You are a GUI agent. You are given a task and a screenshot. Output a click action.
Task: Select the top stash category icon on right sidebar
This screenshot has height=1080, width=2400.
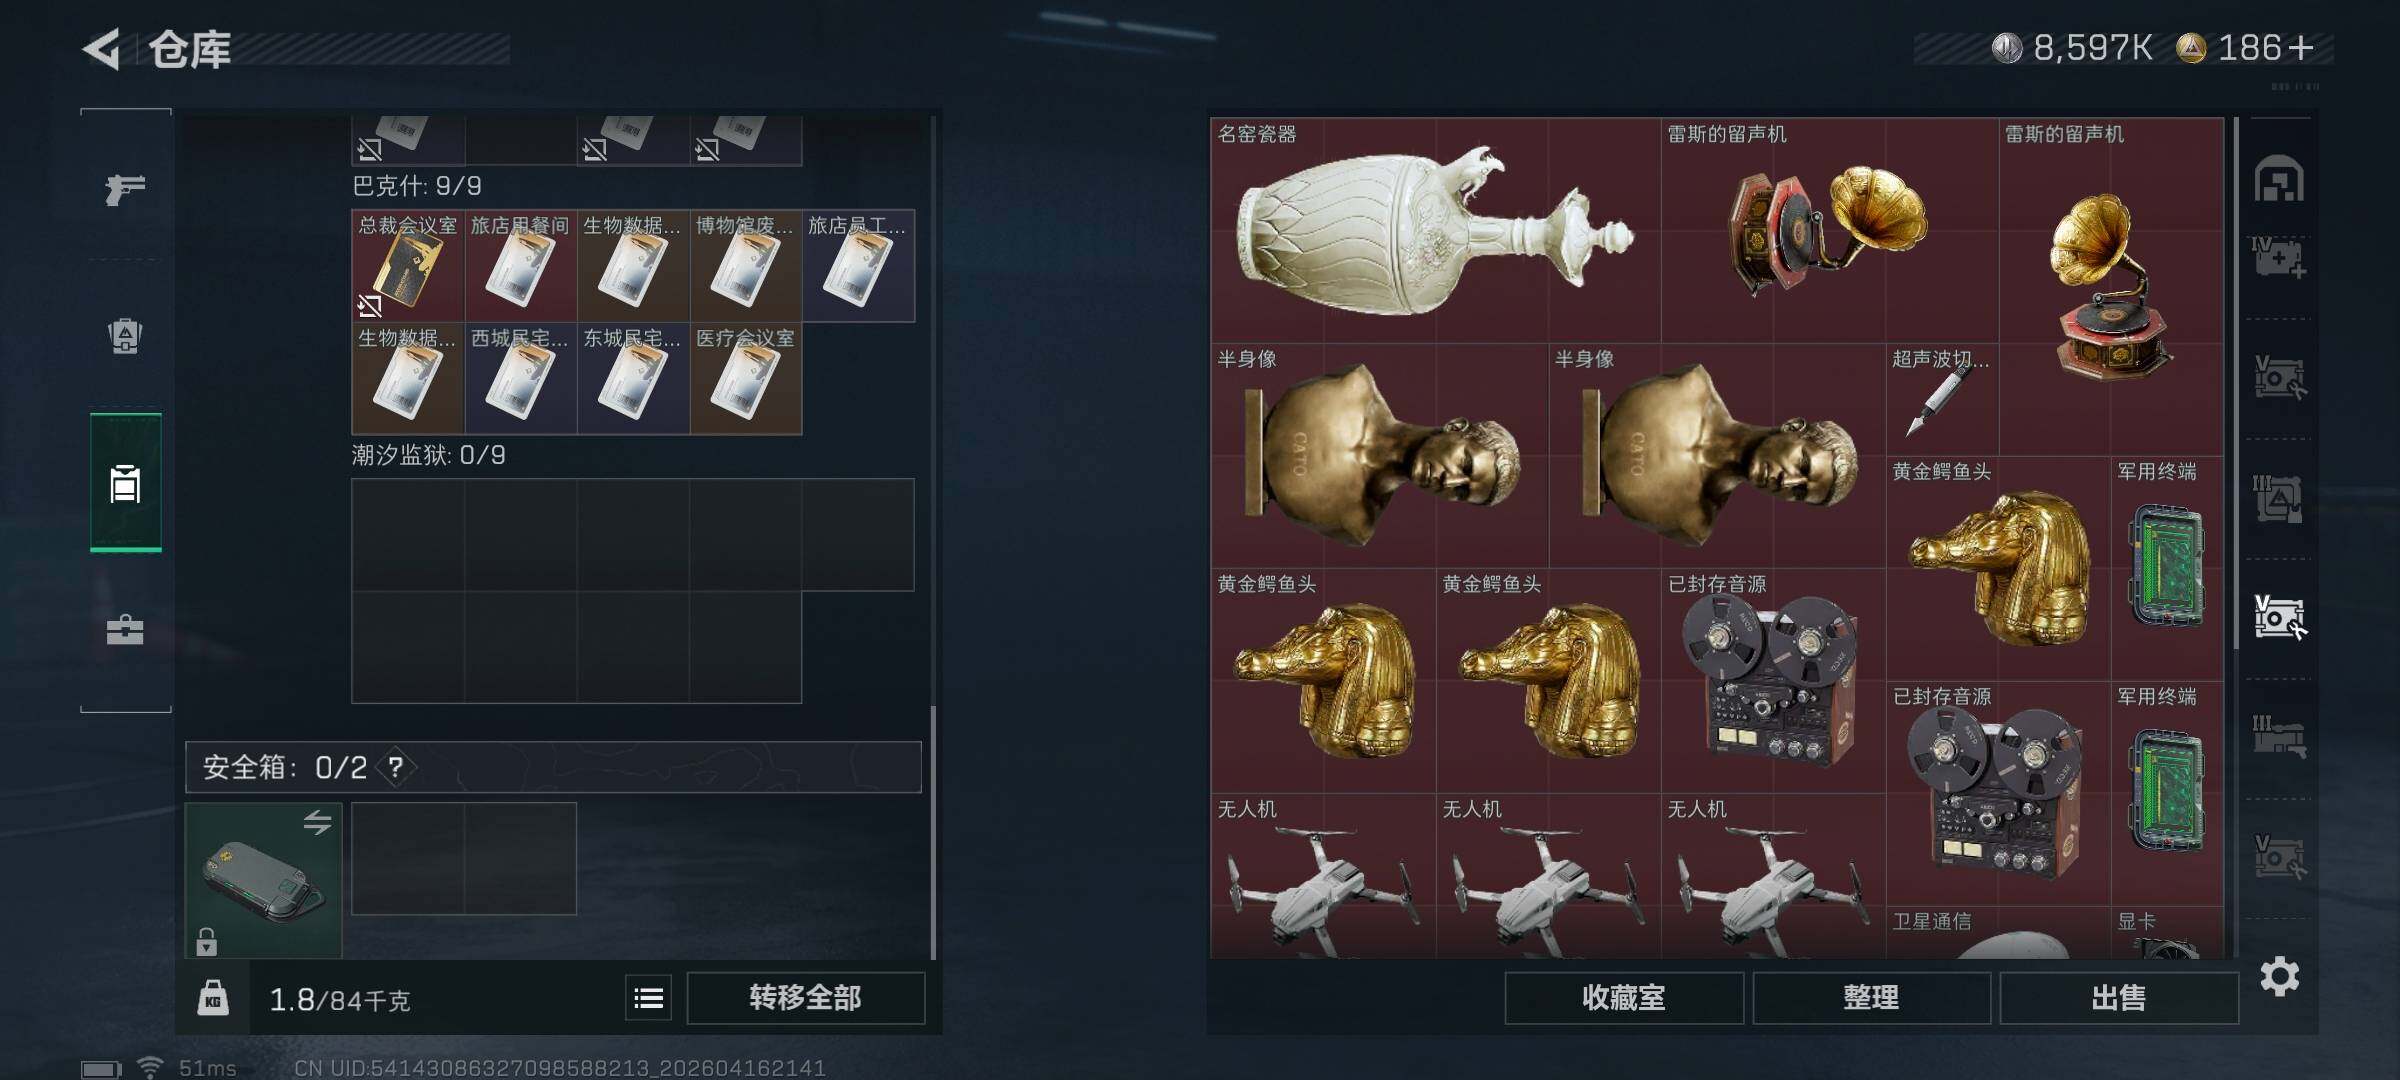pos(2279,180)
